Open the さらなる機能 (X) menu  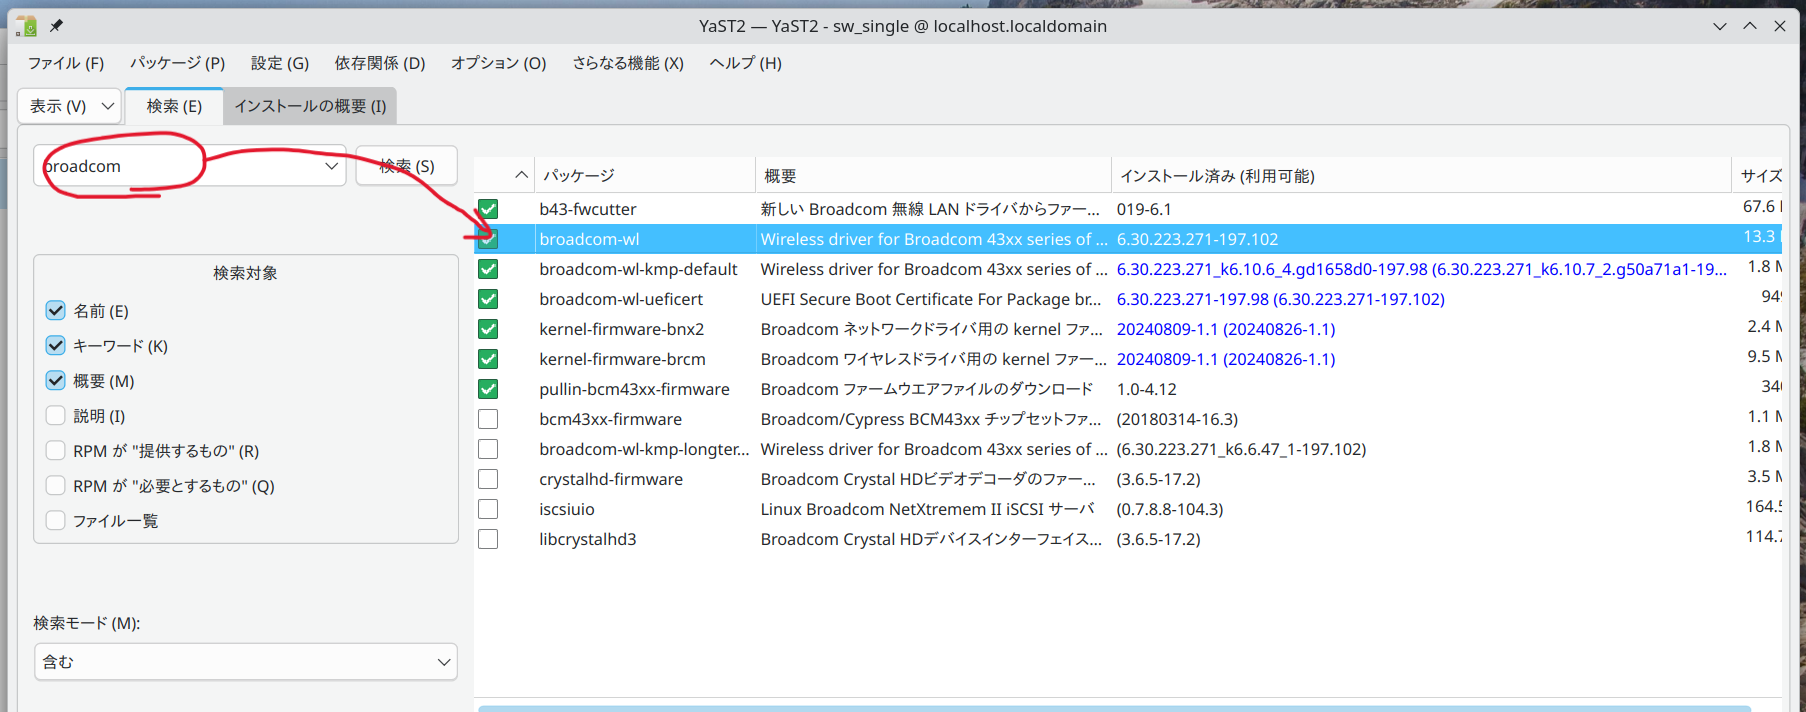click(x=628, y=63)
